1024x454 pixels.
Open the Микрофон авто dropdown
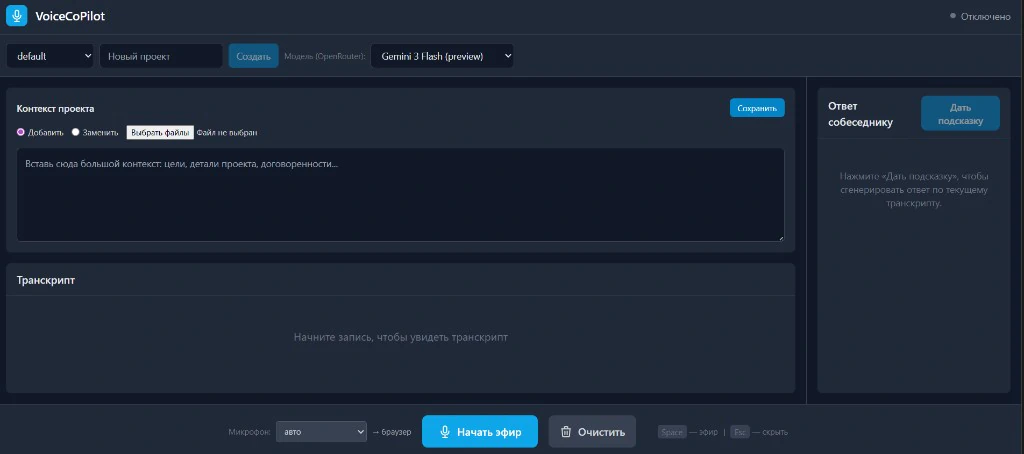click(x=321, y=432)
